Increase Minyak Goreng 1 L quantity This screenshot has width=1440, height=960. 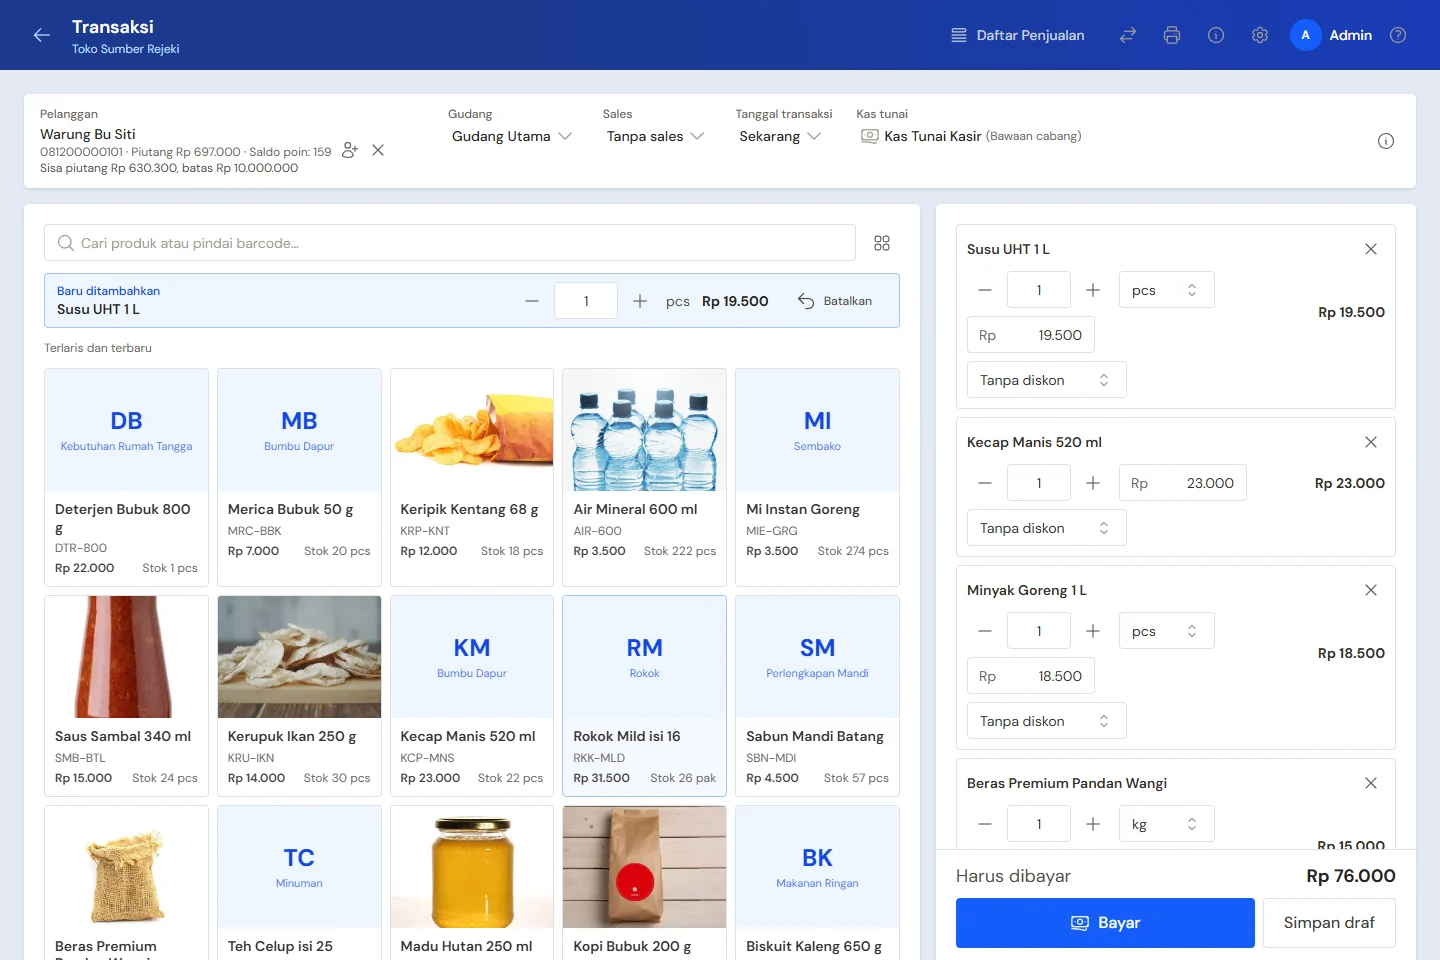(1093, 631)
